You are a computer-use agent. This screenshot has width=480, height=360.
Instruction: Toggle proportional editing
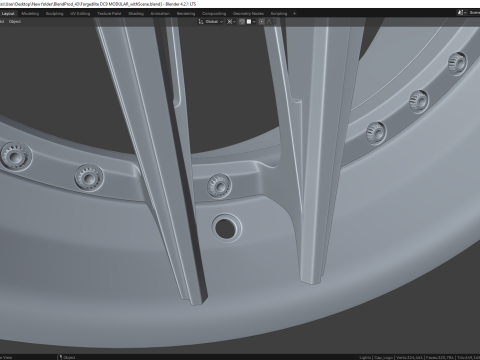click(x=262, y=22)
